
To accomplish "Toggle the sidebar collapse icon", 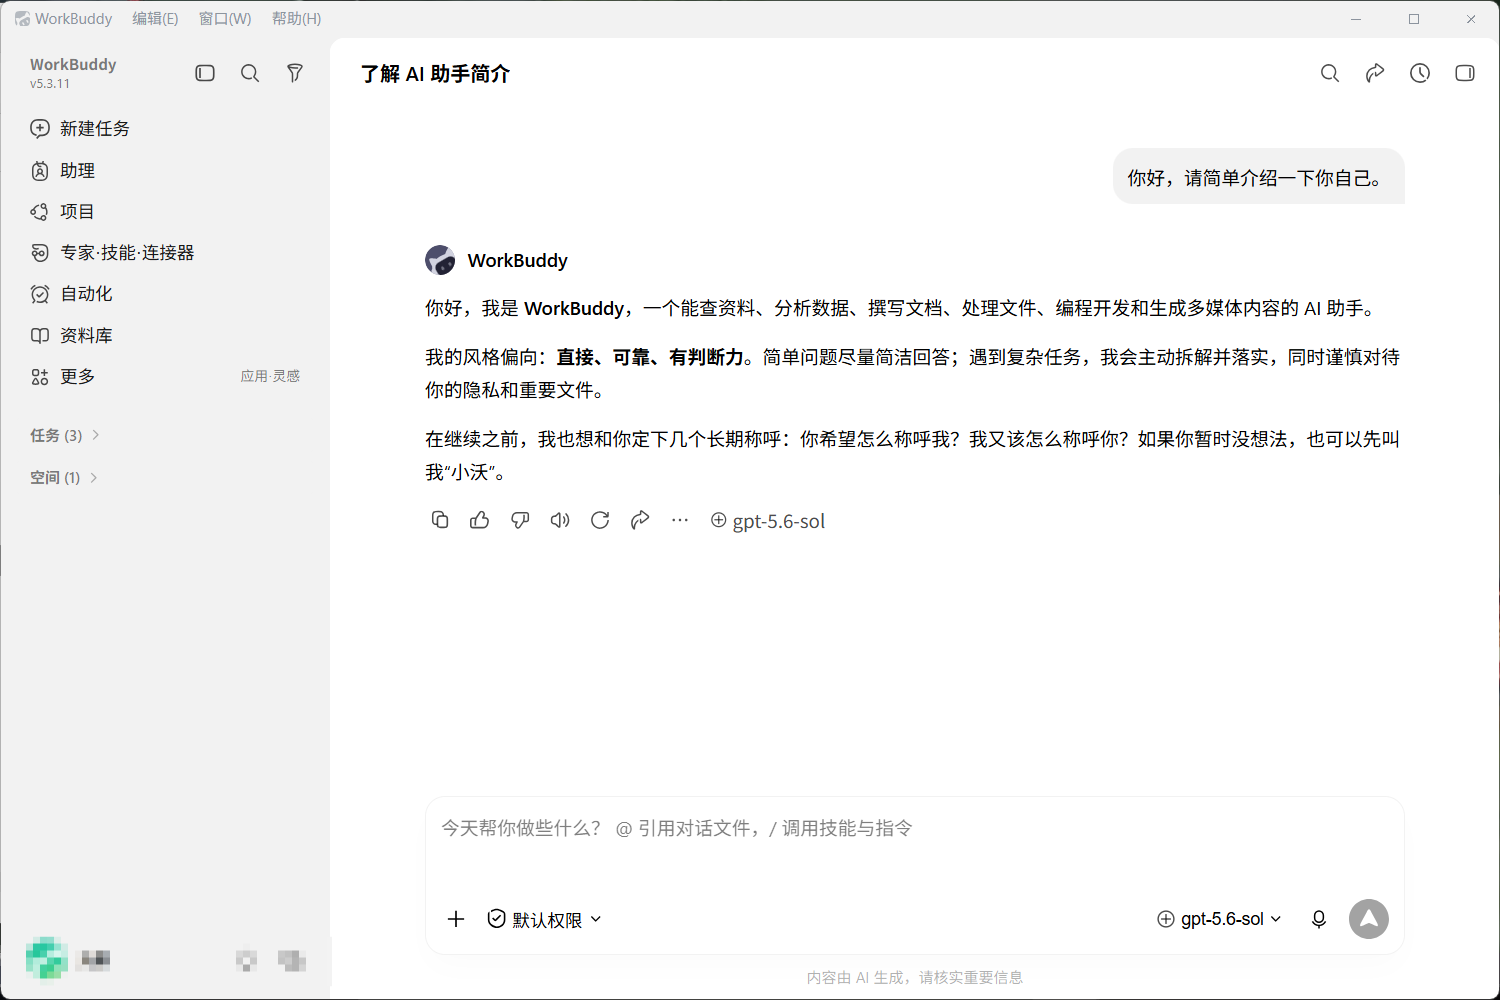I will (x=205, y=73).
